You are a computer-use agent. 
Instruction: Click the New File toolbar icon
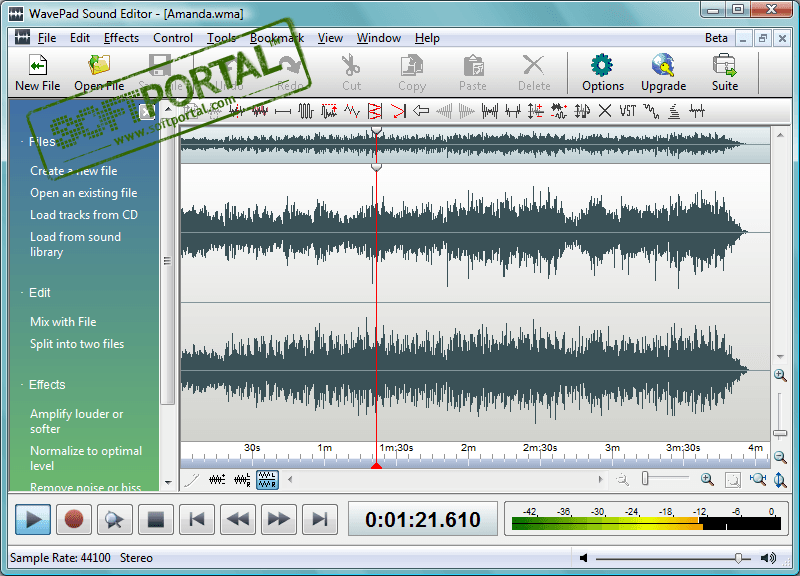[38, 65]
